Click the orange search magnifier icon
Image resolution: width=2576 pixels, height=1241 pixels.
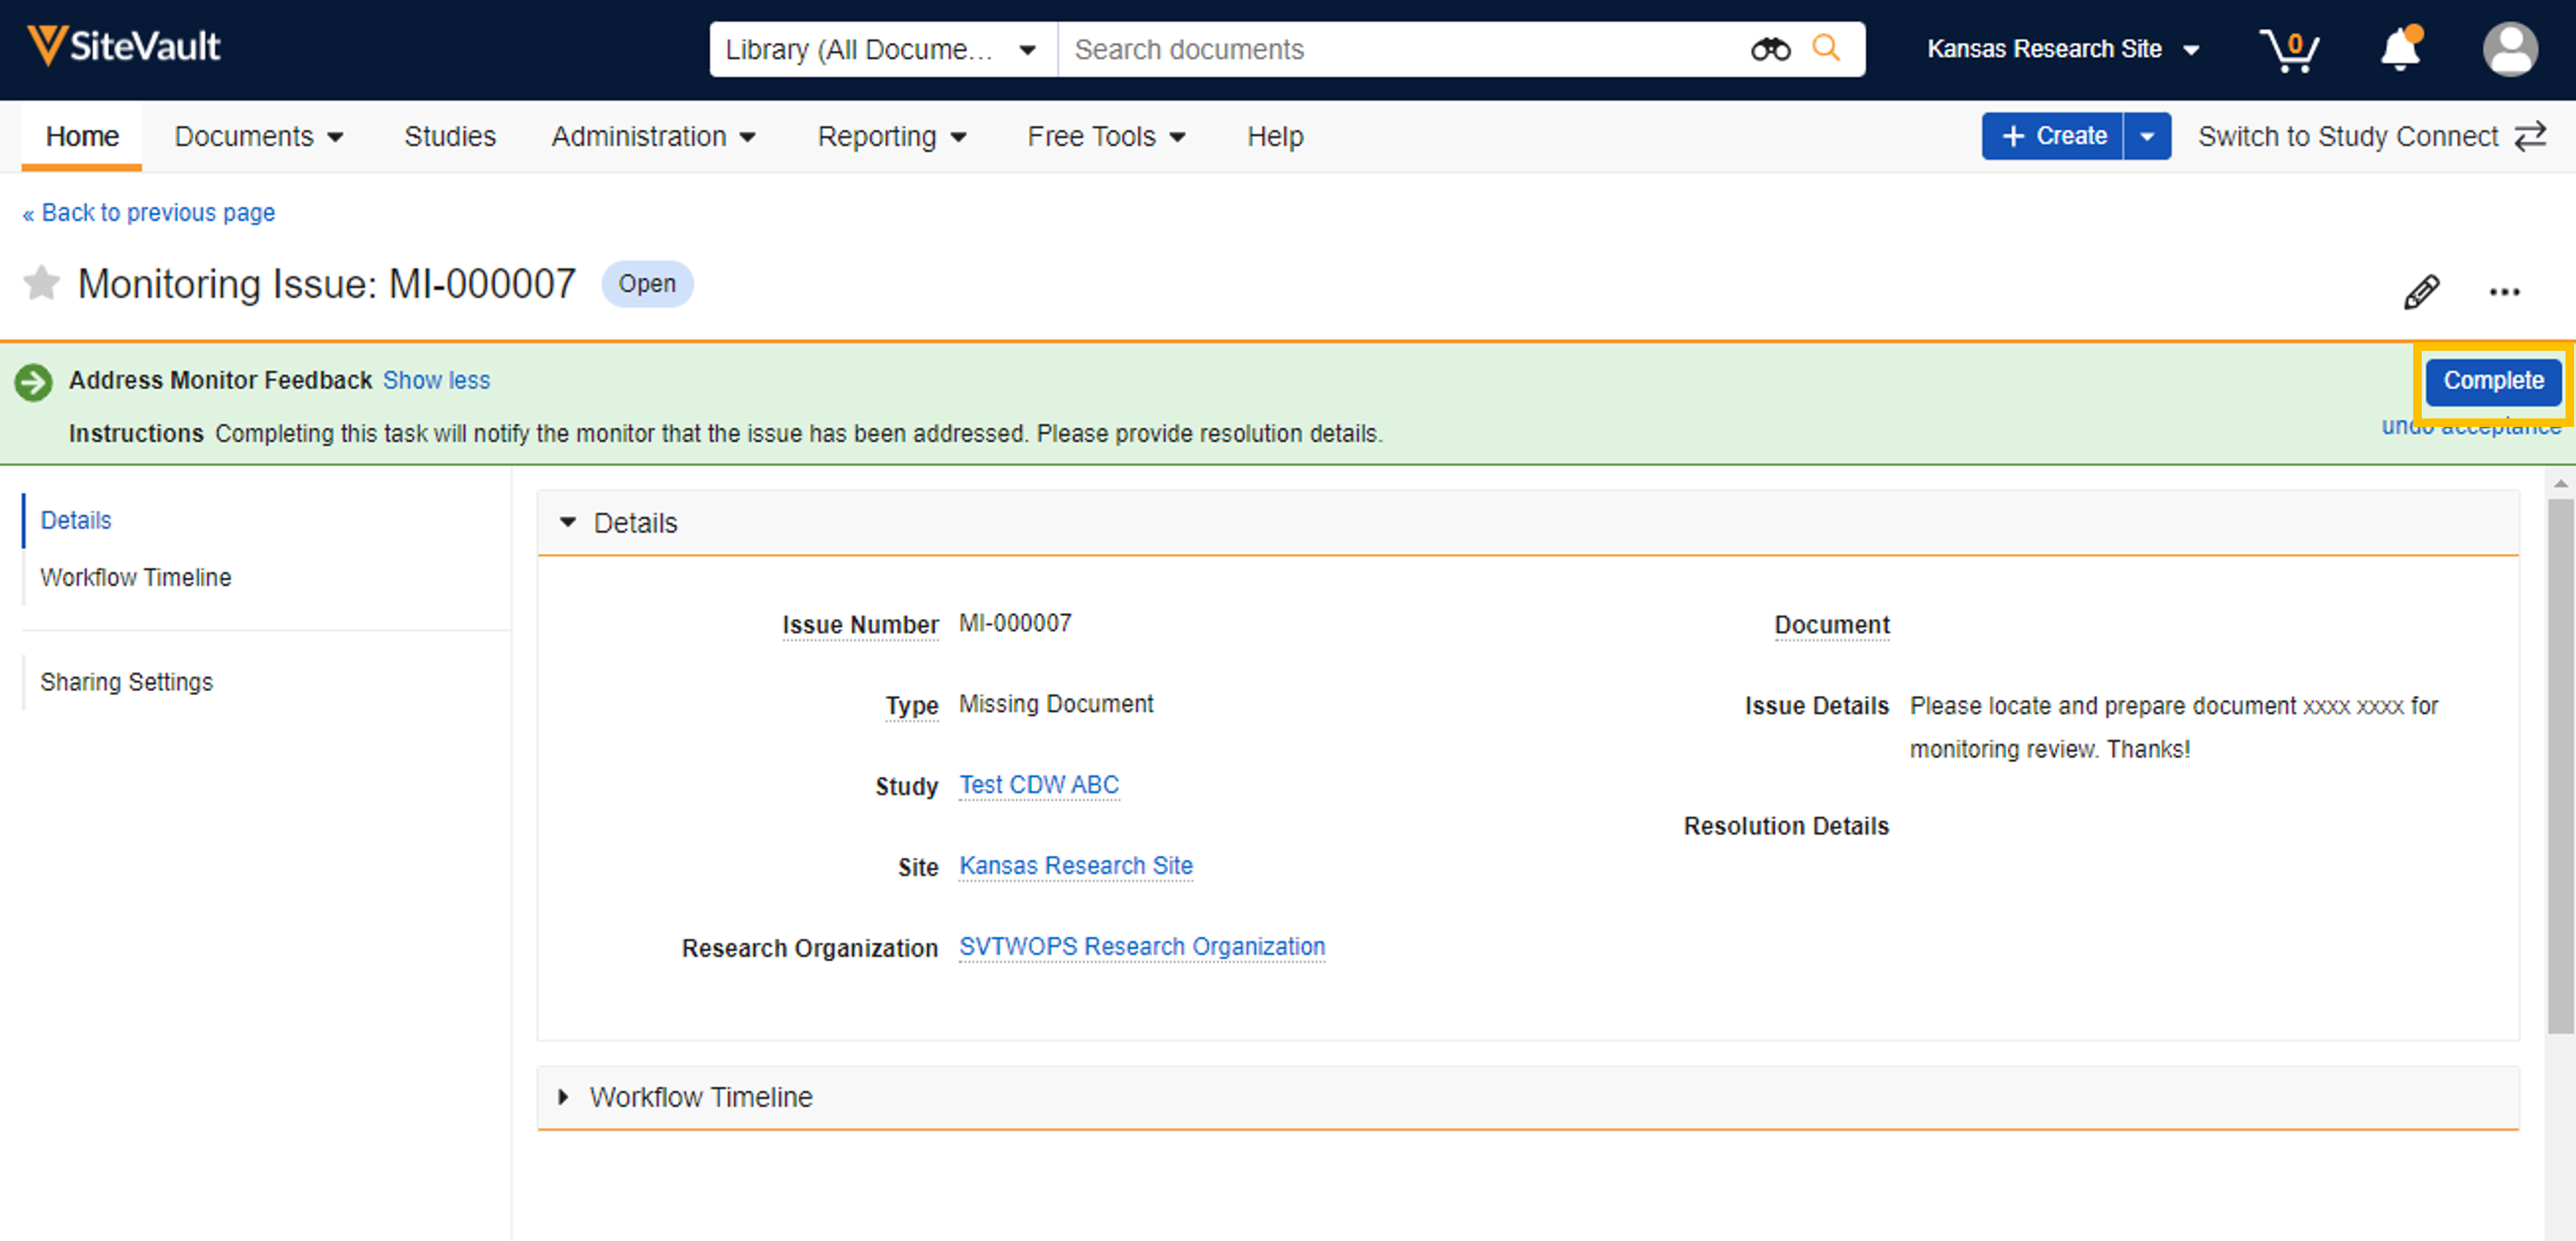pos(1826,48)
